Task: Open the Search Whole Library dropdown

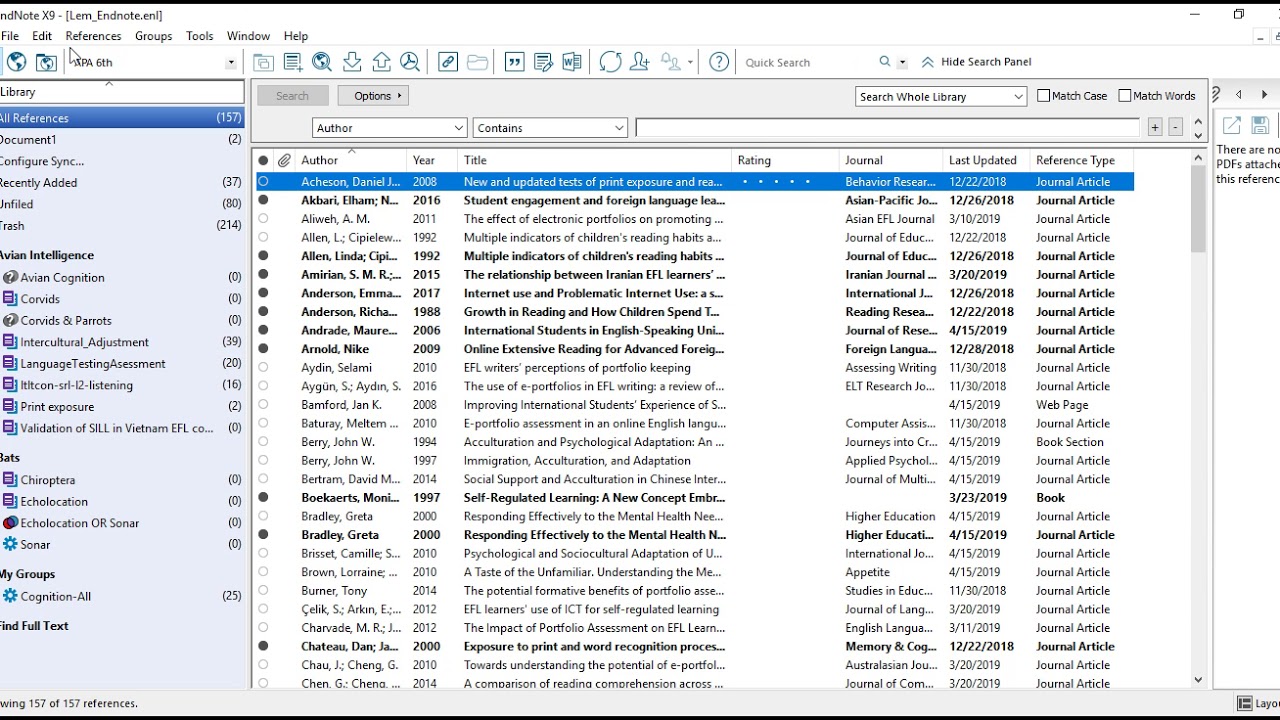Action: point(941,97)
